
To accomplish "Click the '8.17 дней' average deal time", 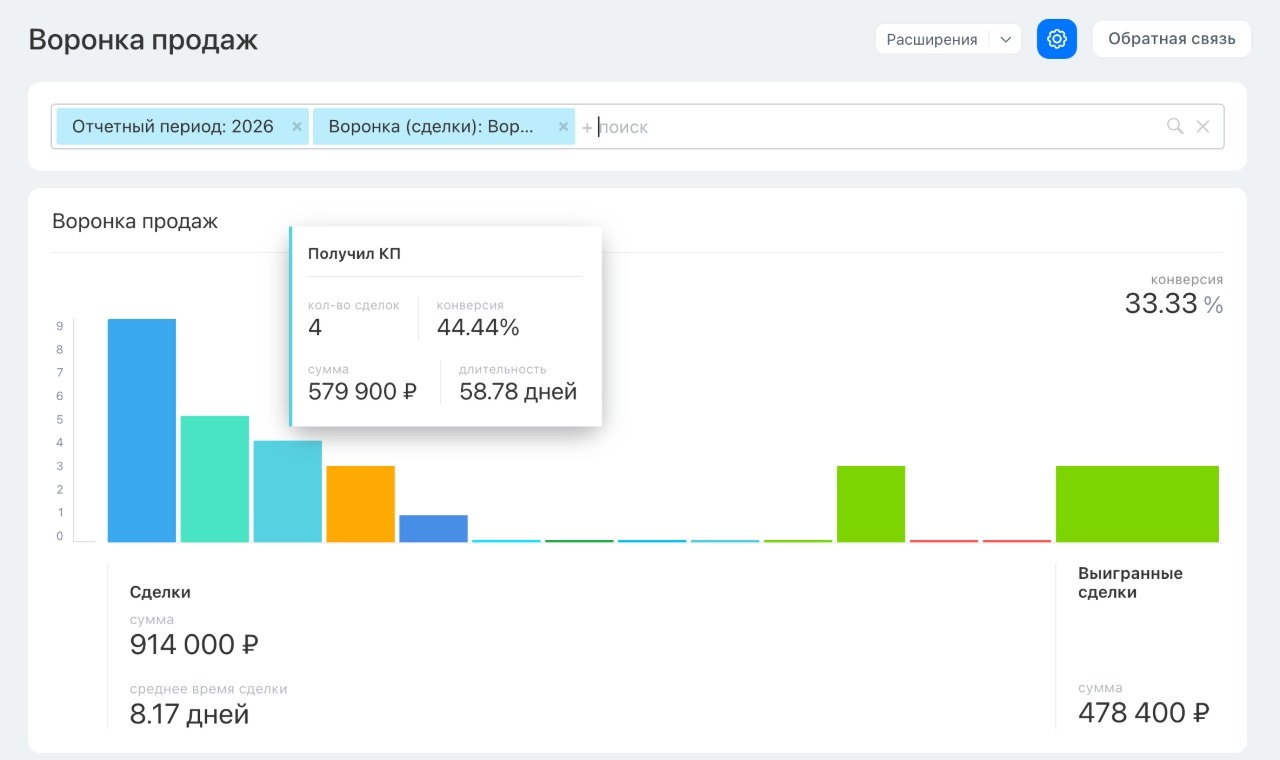I will (190, 714).
